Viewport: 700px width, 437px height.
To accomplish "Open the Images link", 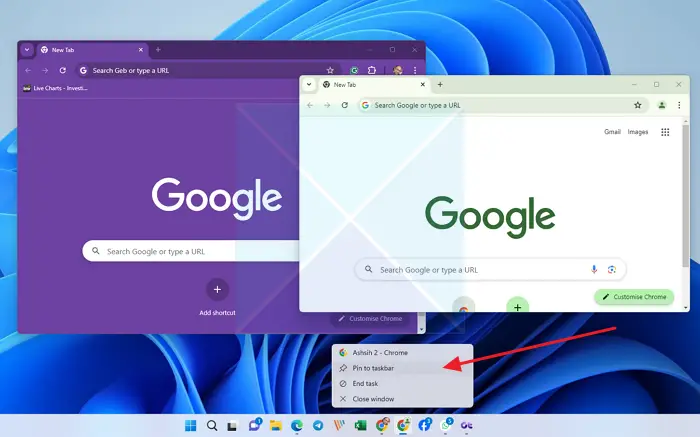I will point(638,132).
